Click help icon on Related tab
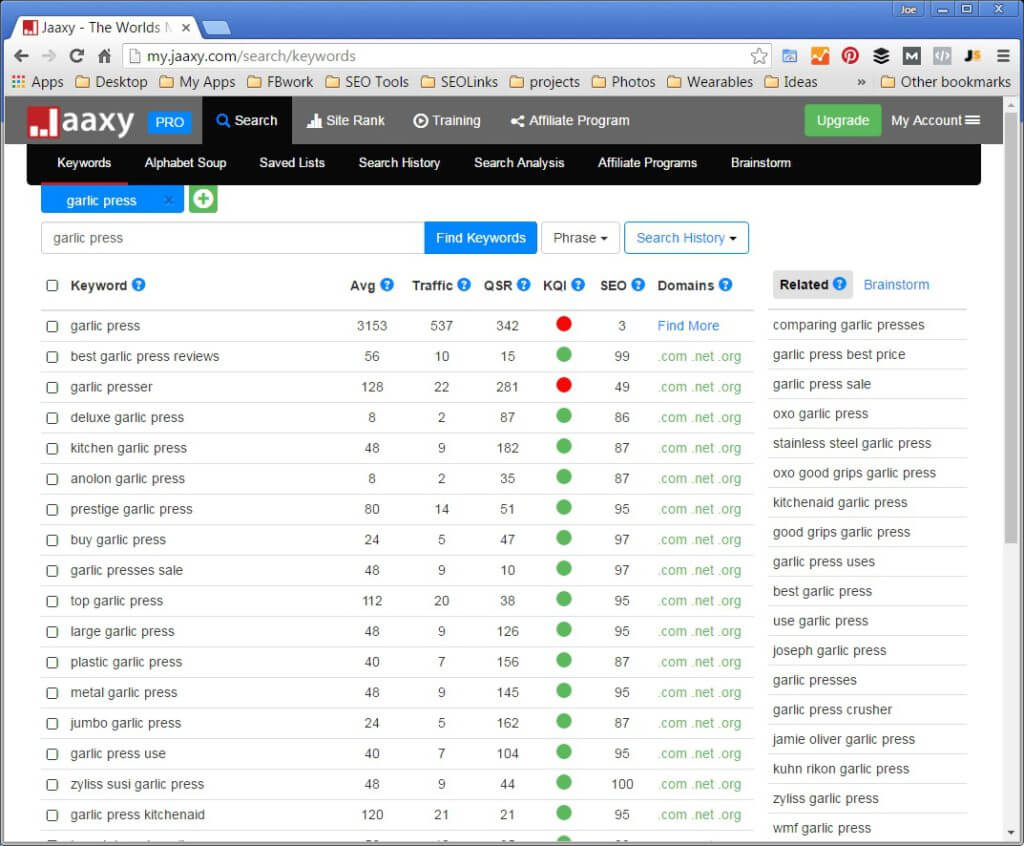The image size is (1024, 846). point(839,284)
